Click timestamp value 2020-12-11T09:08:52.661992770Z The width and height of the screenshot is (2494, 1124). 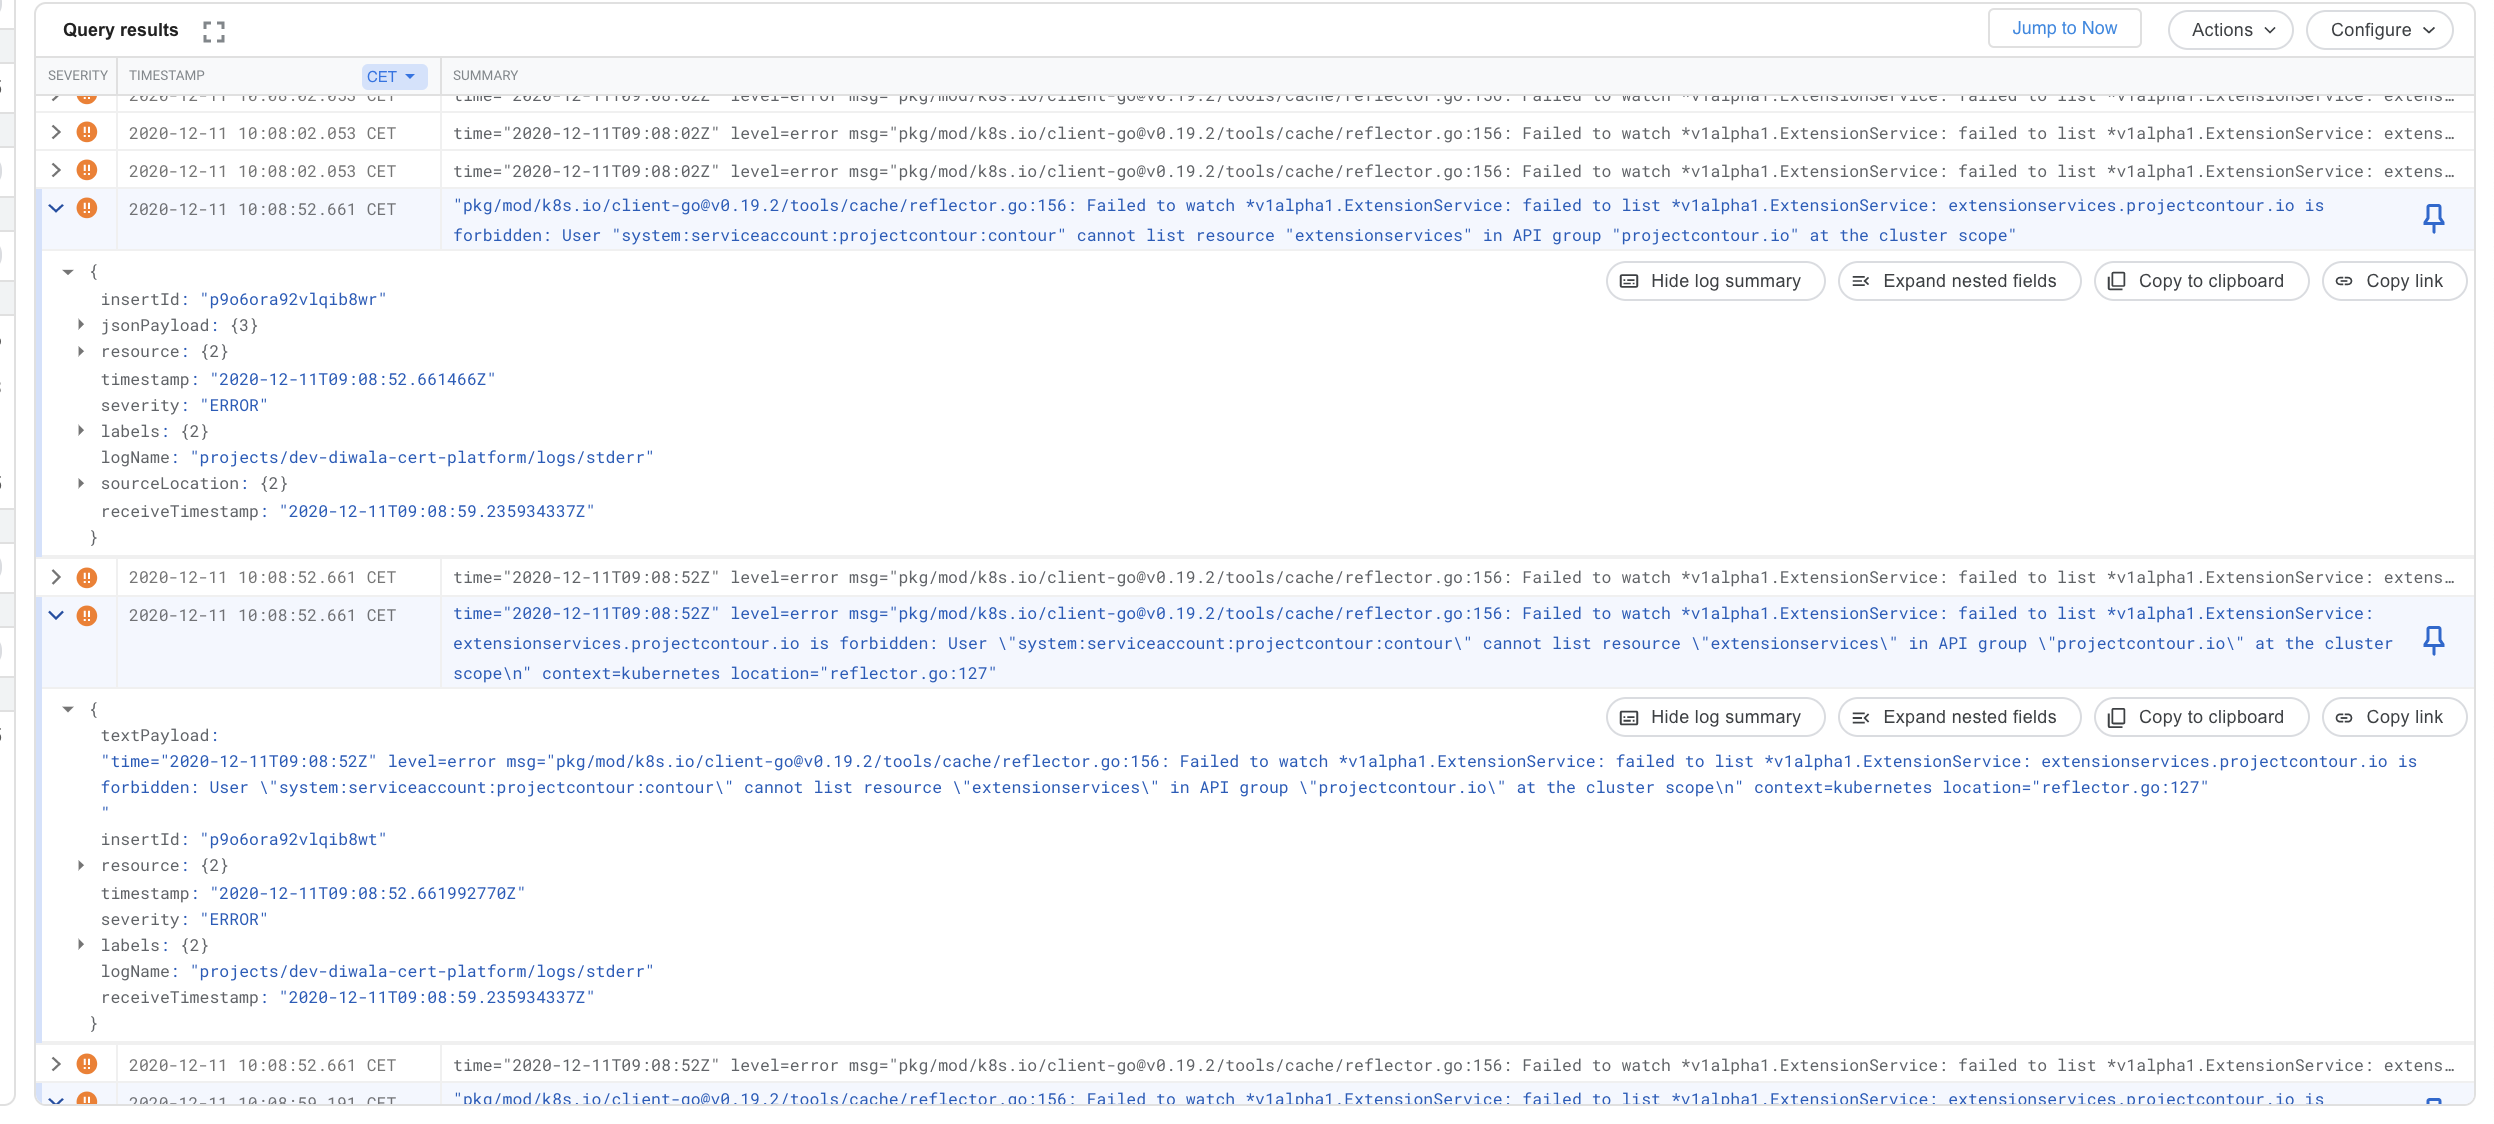pos(368,893)
